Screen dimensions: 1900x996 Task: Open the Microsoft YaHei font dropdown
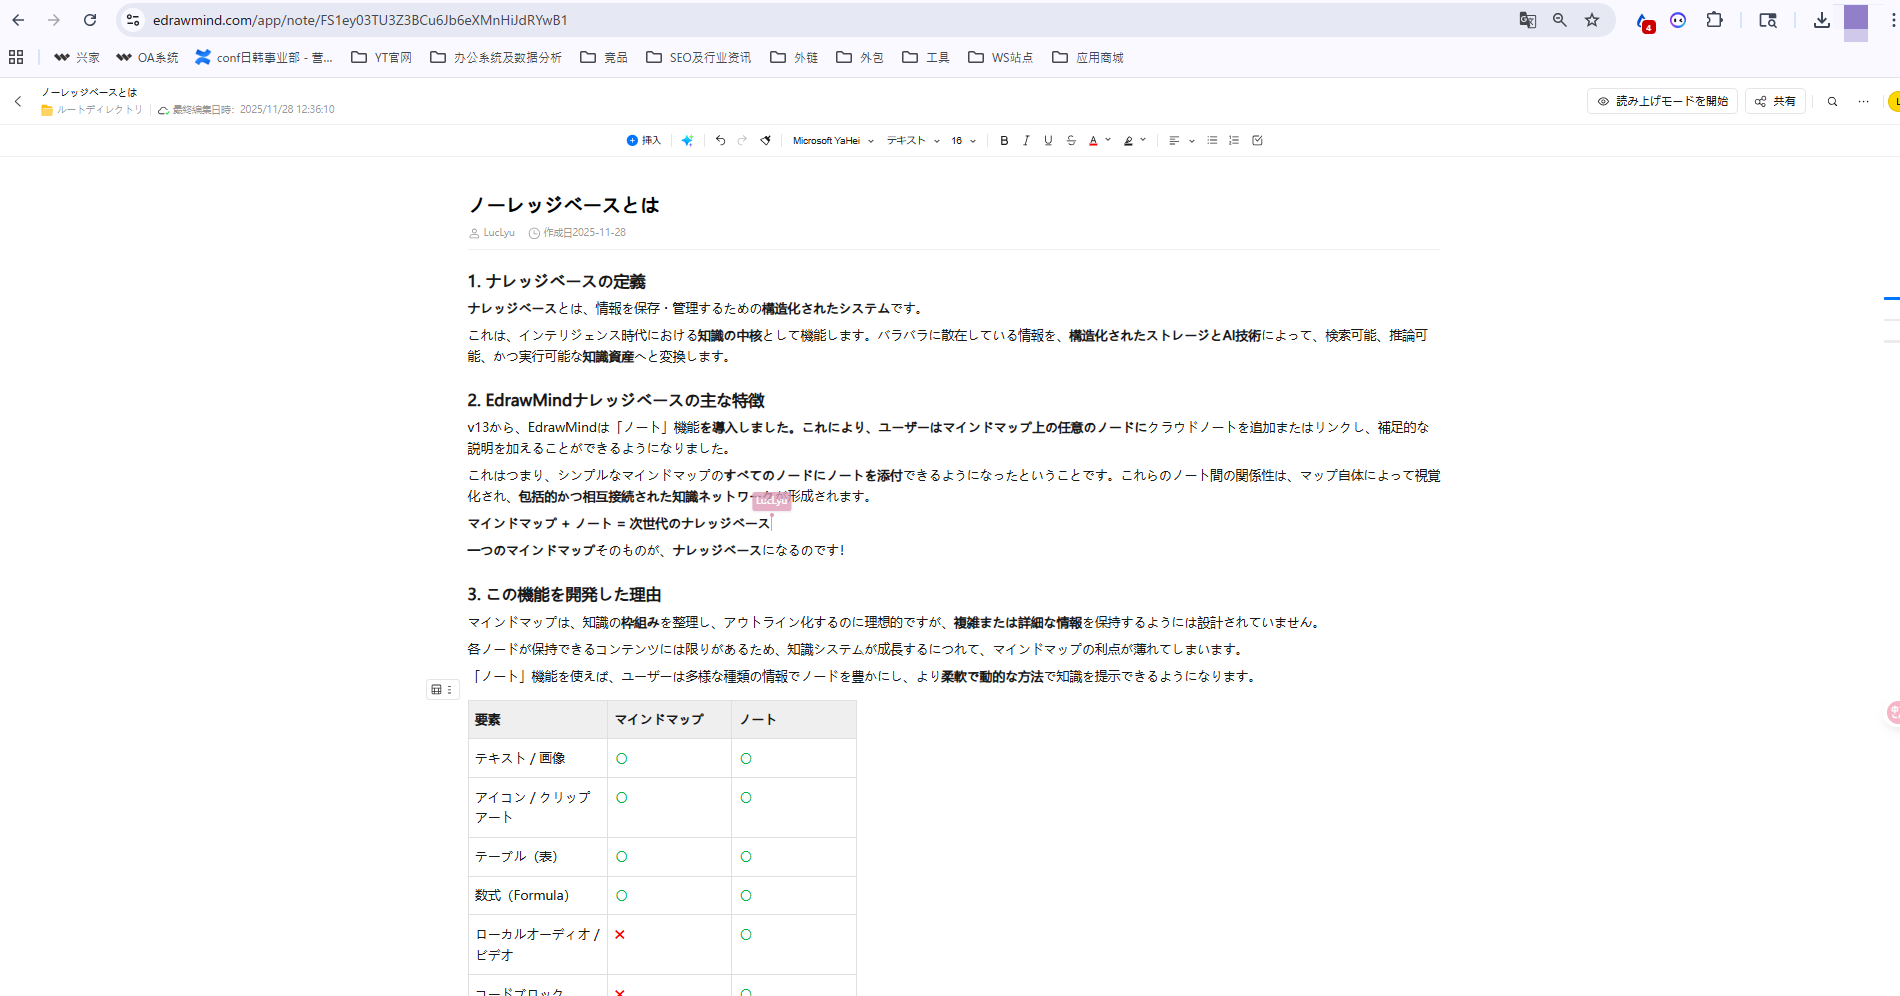point(832,140)
